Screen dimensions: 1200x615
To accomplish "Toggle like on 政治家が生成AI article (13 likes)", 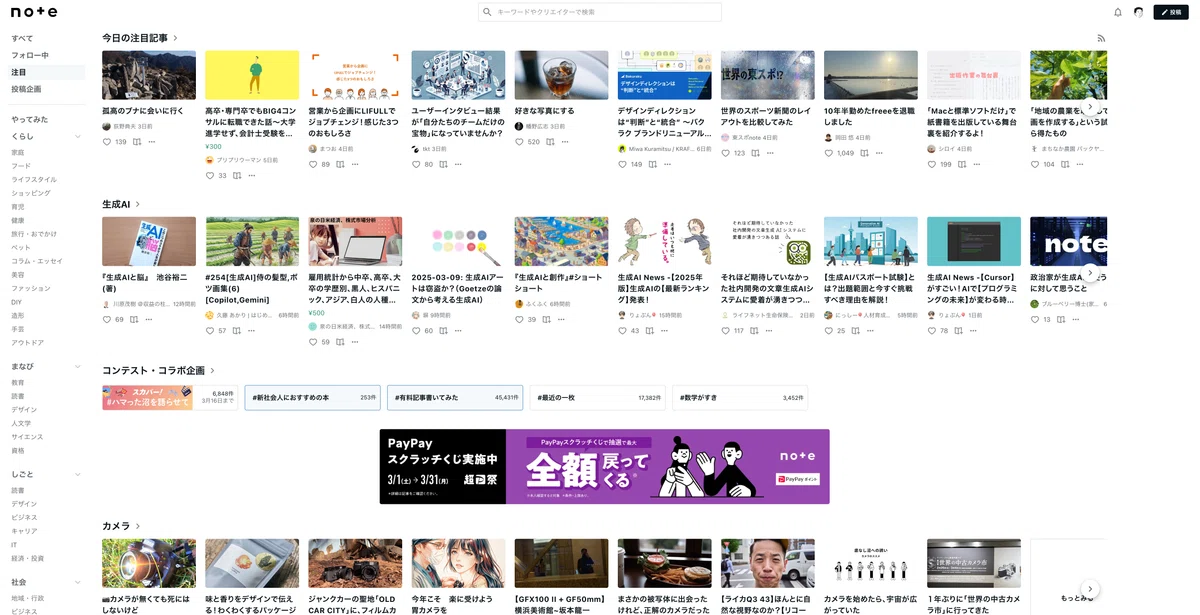I will (1035, 319).
